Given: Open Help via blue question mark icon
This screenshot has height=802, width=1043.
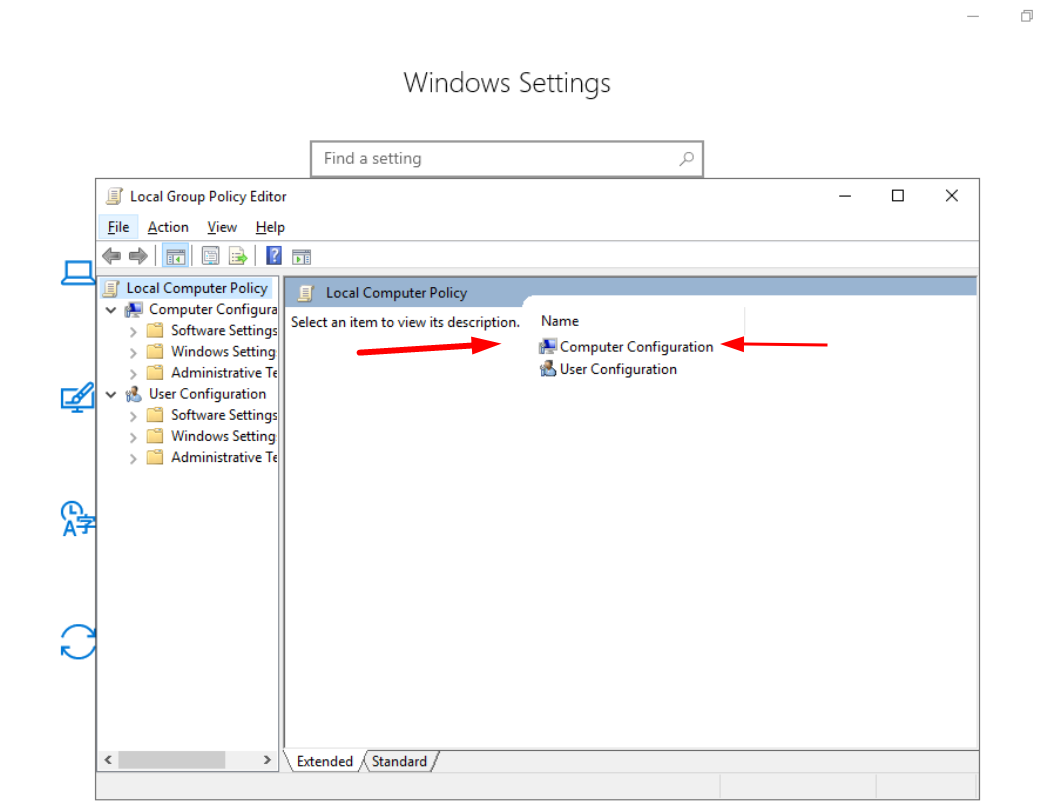Looking at the screenshot, I should click(x=273, y=256).
